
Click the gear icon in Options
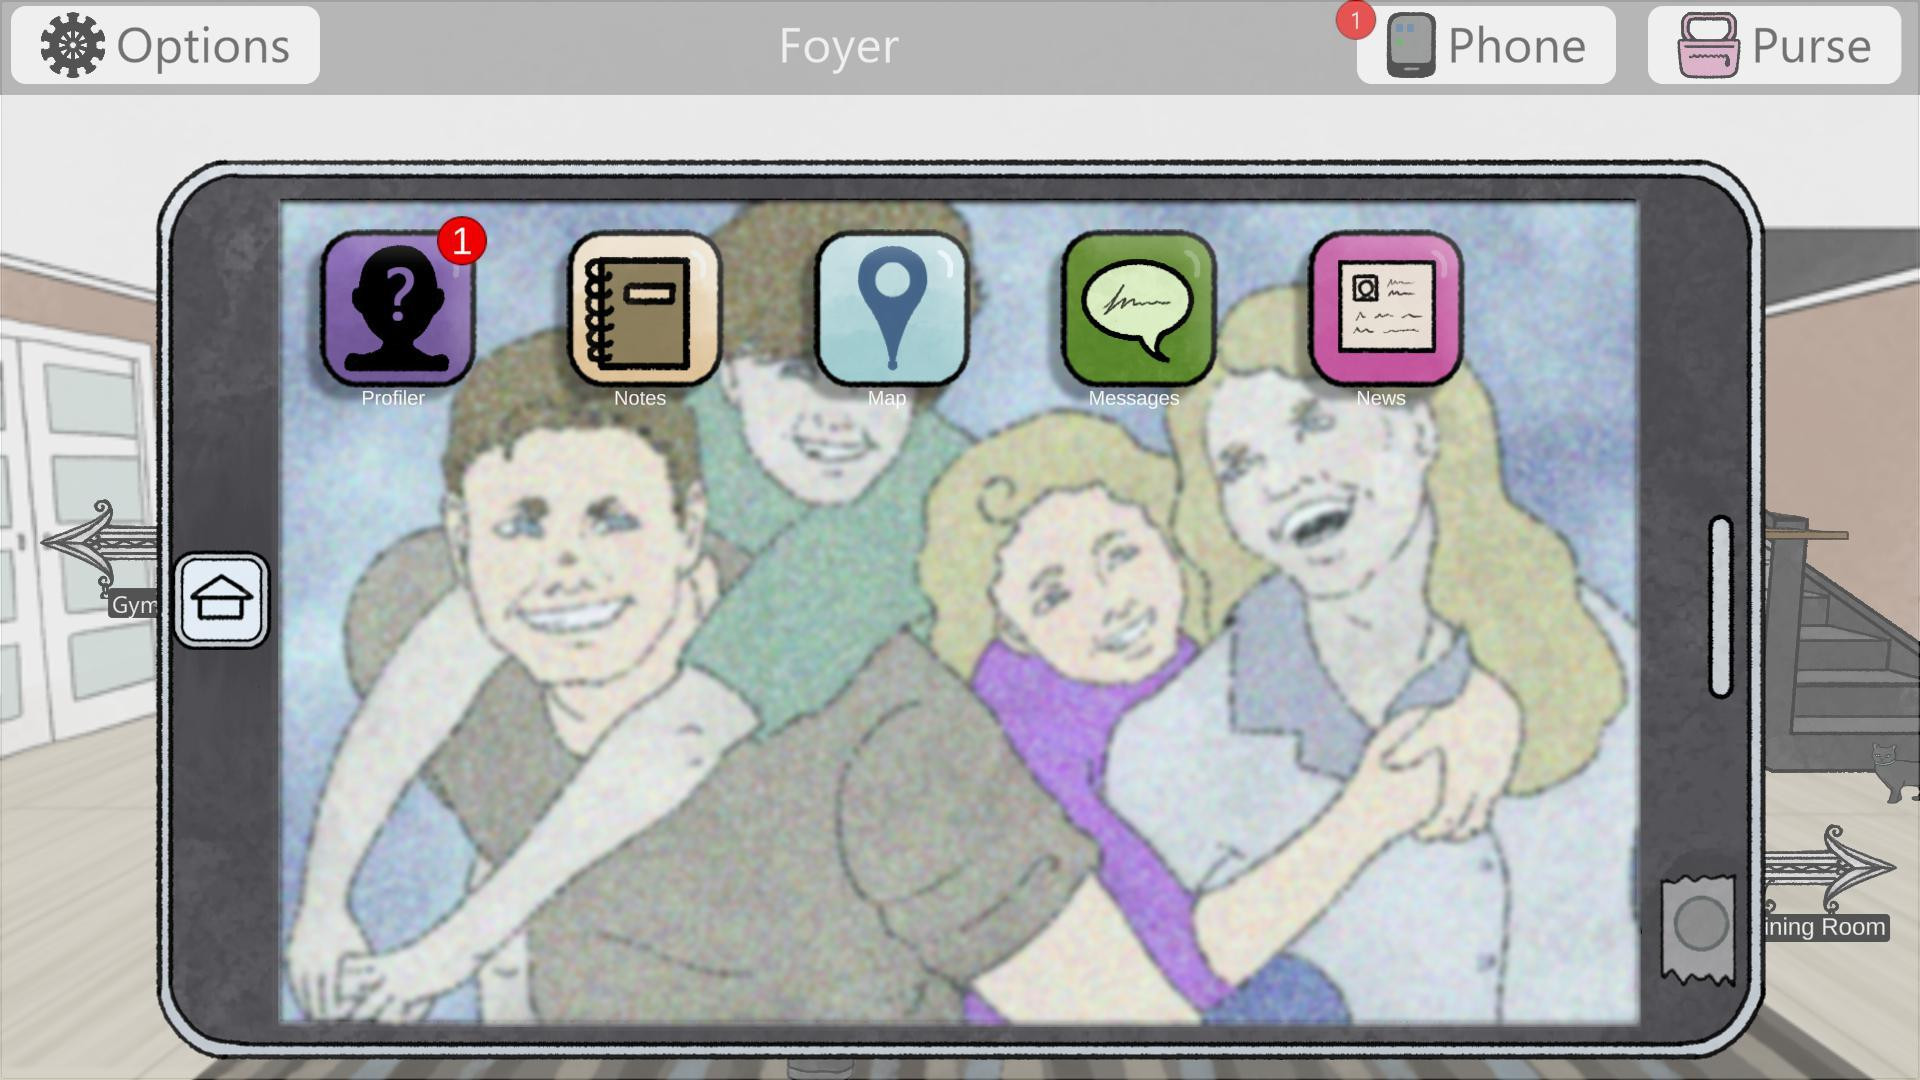pyautogui.click(x=72, y=45)
